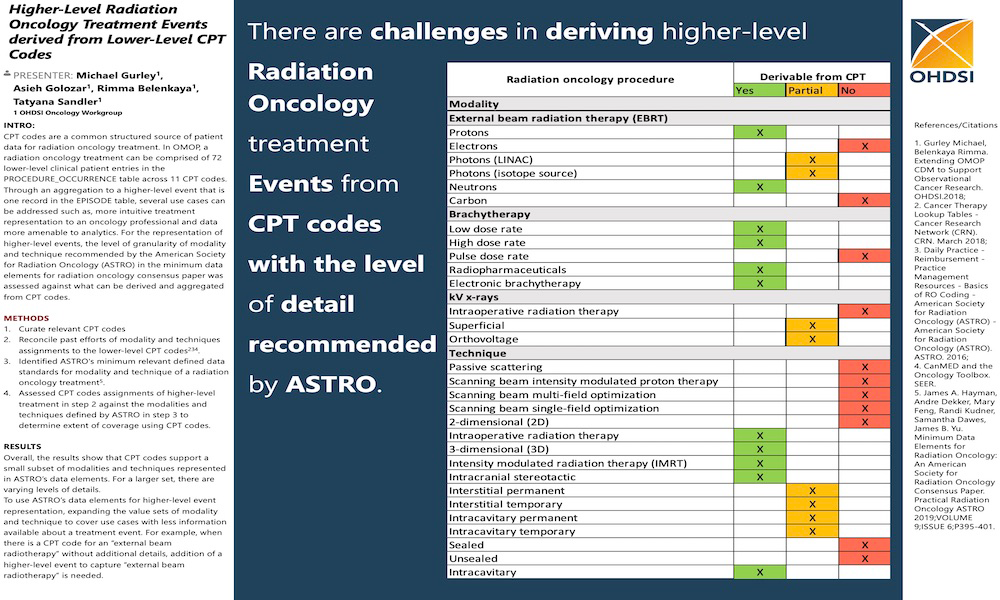Select the Technique section header row
Viewport: 1000px width, 600px height.
point(667,353)
